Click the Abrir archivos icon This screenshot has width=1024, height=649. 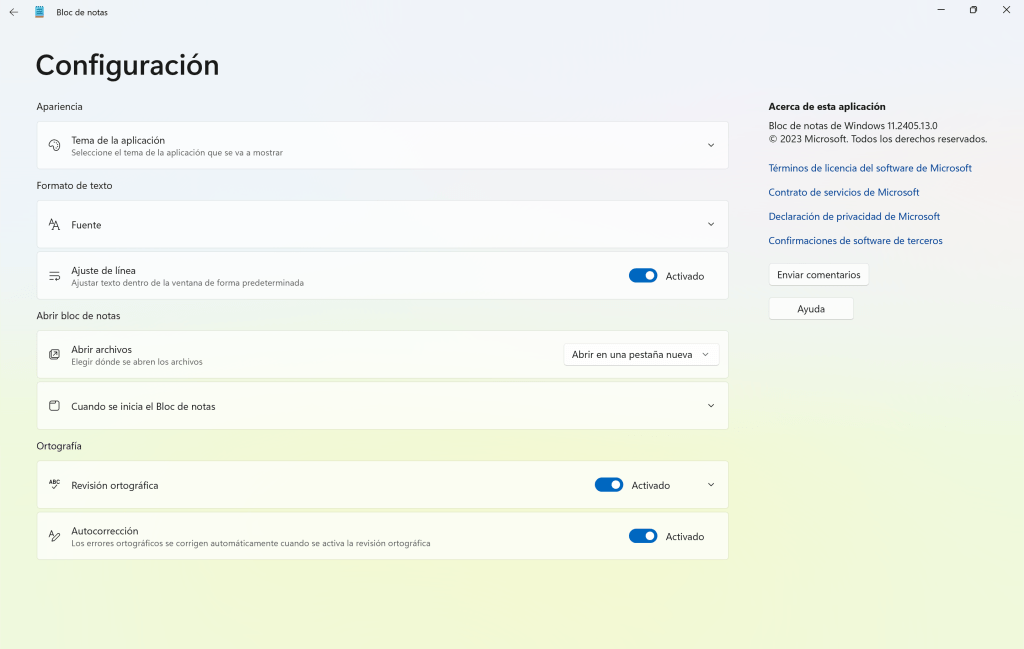55,355
